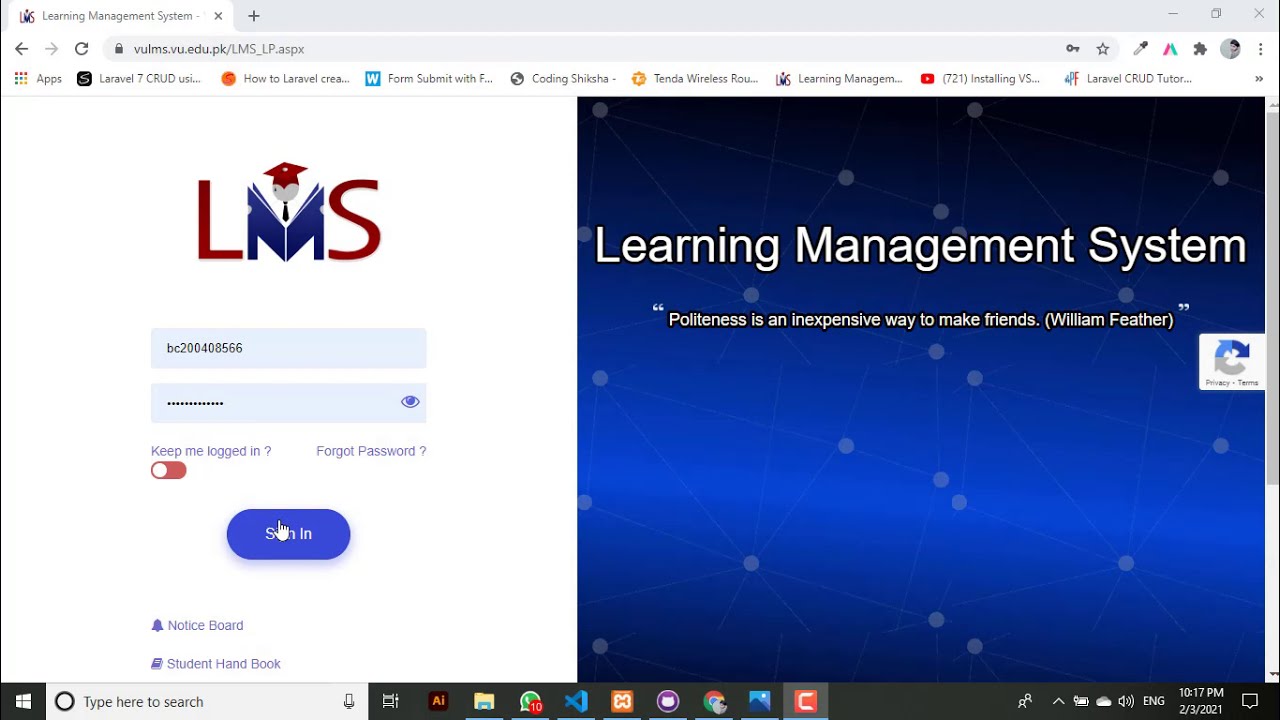This screenshot has height=720, width=1280.
Task: Open Chrome from taskbar
Action: point(714,702)
